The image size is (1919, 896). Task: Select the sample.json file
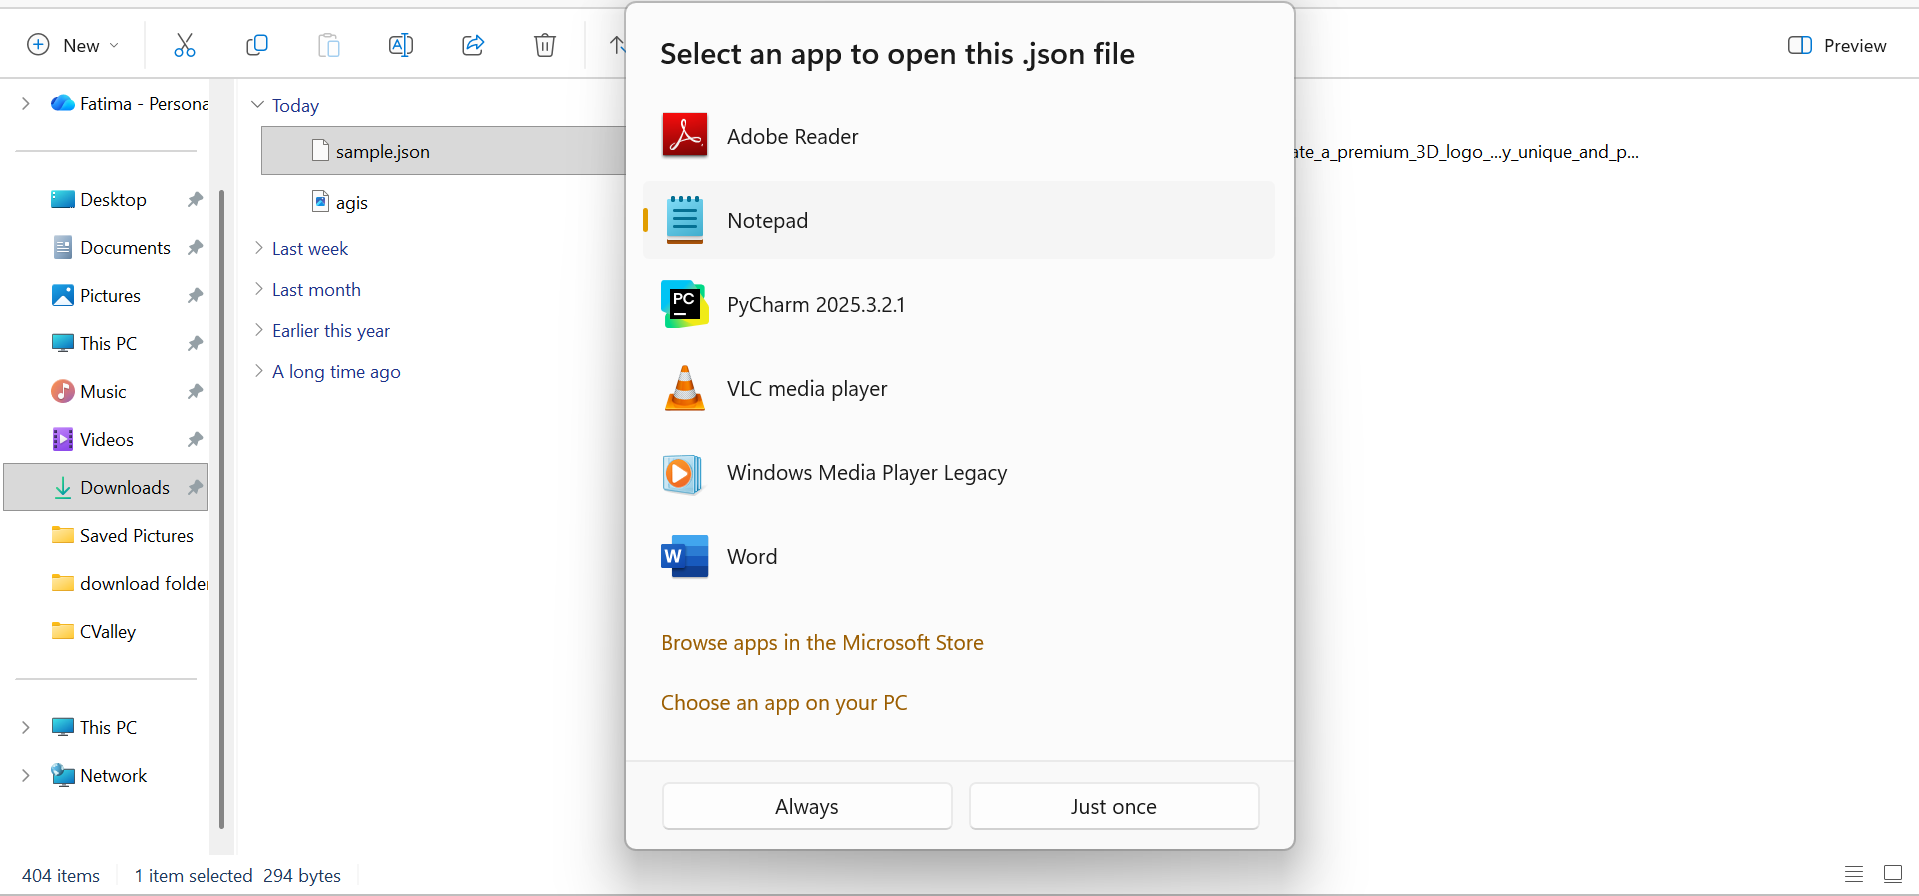point(443,151)
